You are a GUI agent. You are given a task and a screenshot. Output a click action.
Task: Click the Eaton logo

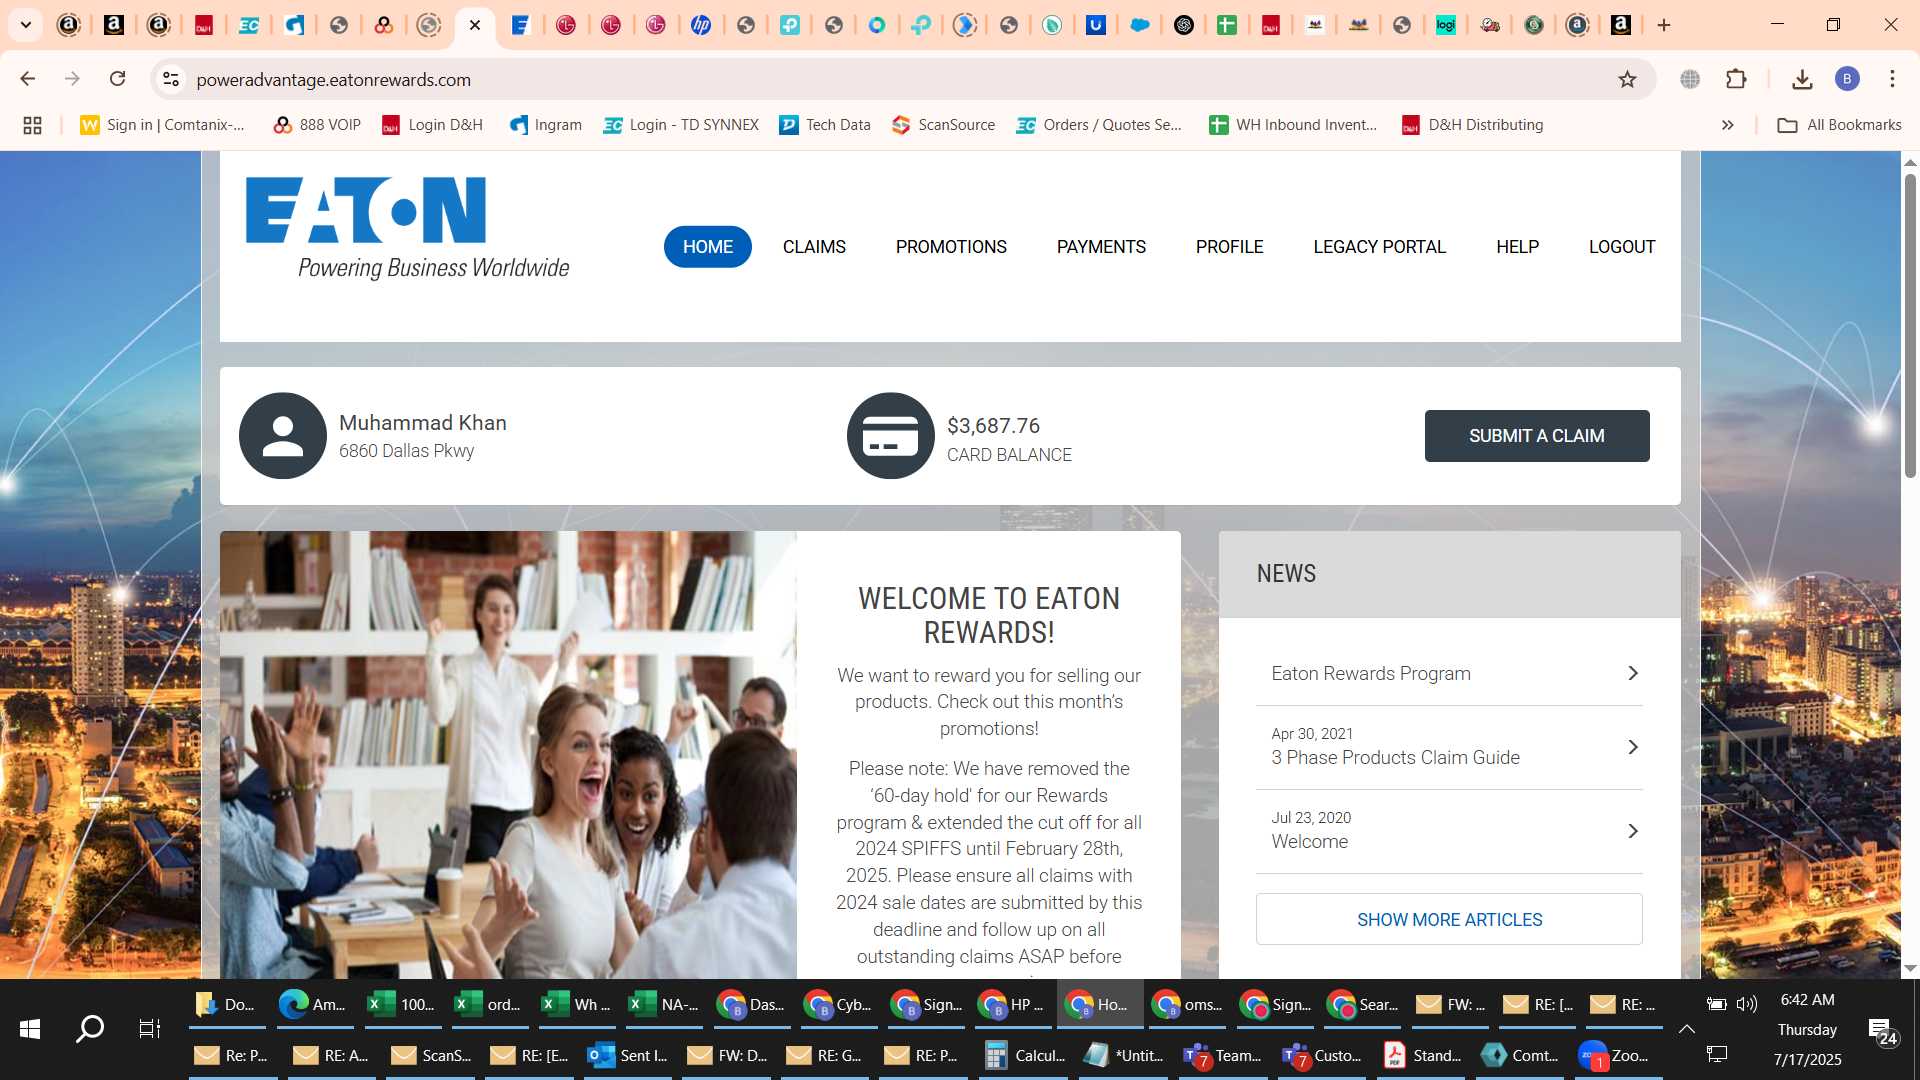coord(407,228)
